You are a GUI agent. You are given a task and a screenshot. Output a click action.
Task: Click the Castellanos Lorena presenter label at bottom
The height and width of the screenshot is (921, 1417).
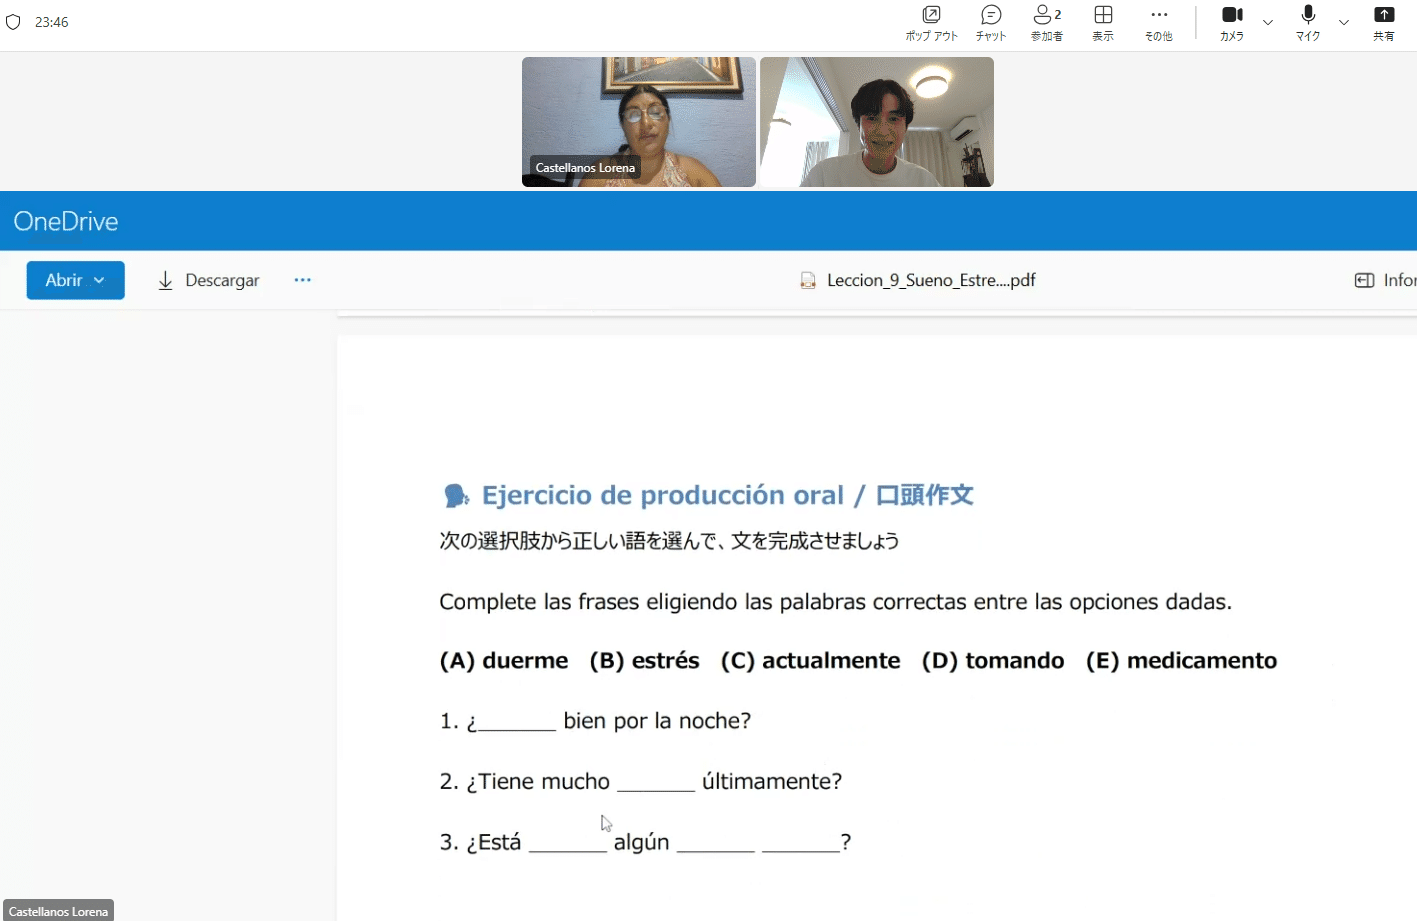point(58,911)
